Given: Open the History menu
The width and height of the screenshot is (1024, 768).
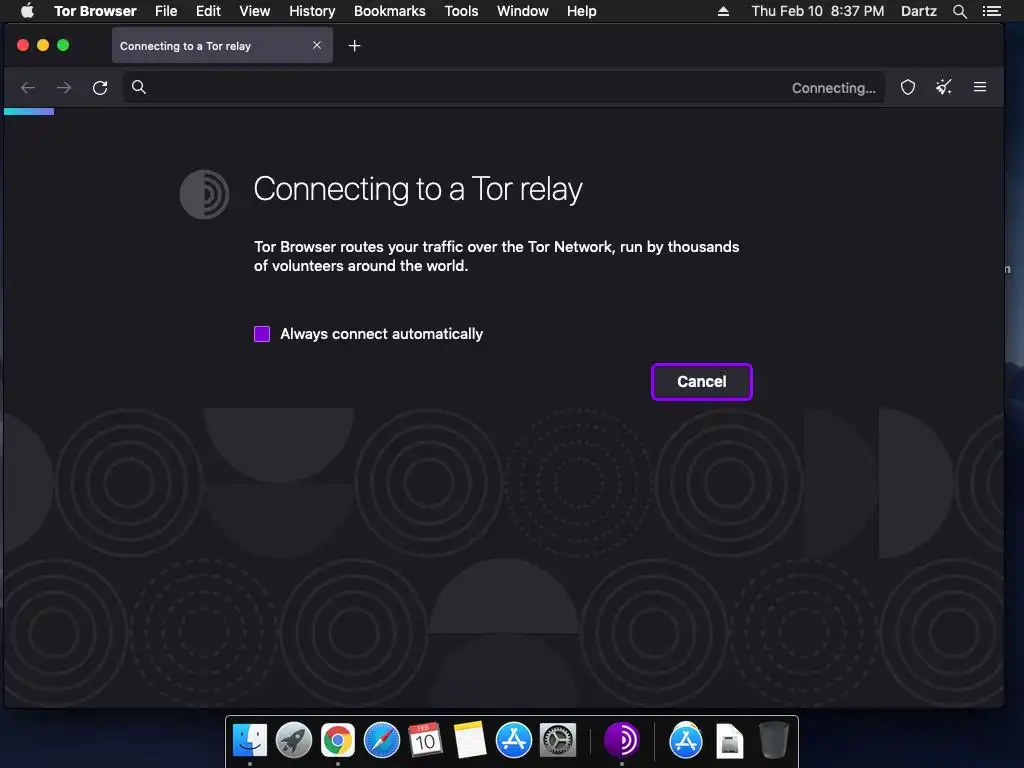Looking at the screenshot, I should click(312, 11).
